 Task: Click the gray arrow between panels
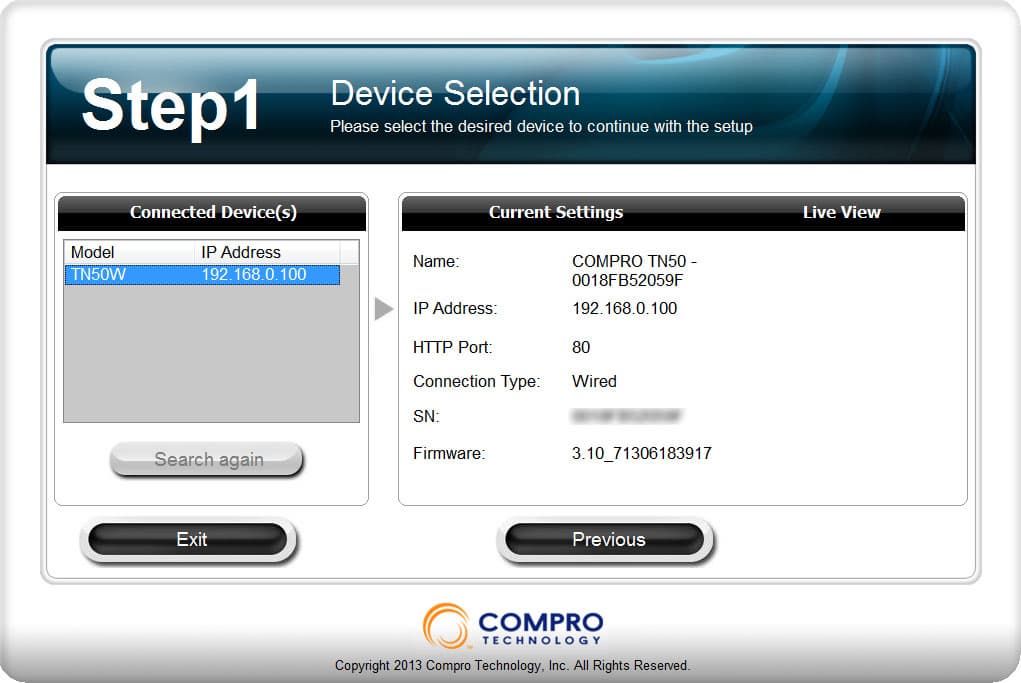click(384, 309)
